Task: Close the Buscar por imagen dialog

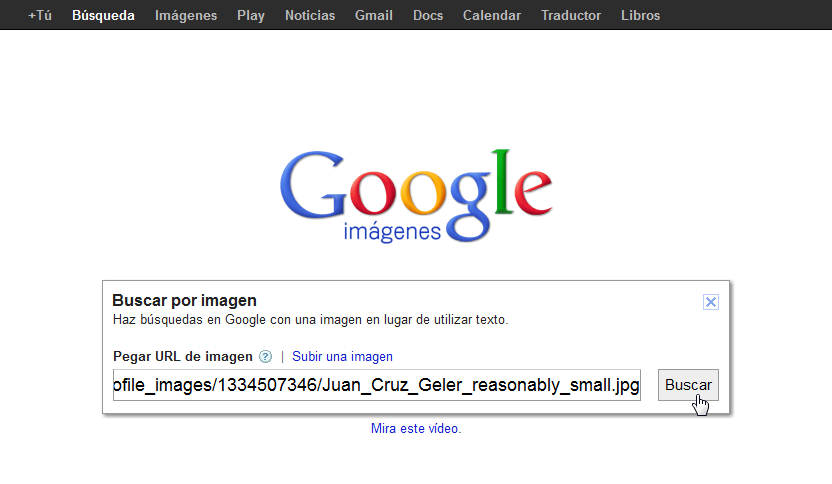Action: (x=710, y=302)
